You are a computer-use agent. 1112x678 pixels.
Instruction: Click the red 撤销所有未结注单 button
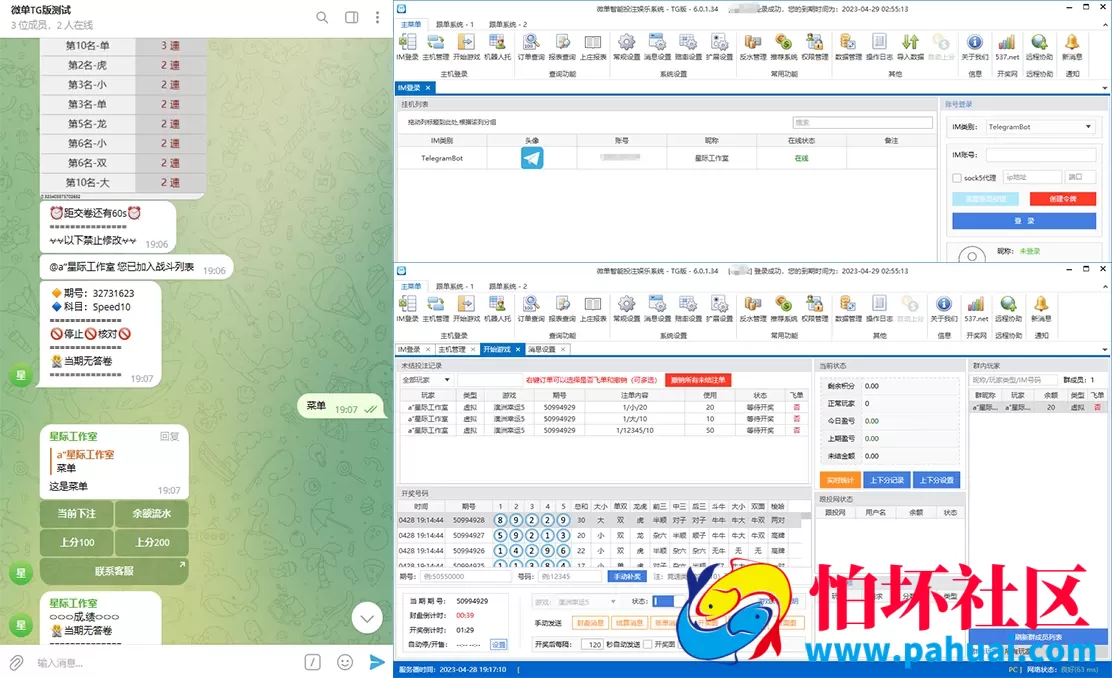point(700,380)
